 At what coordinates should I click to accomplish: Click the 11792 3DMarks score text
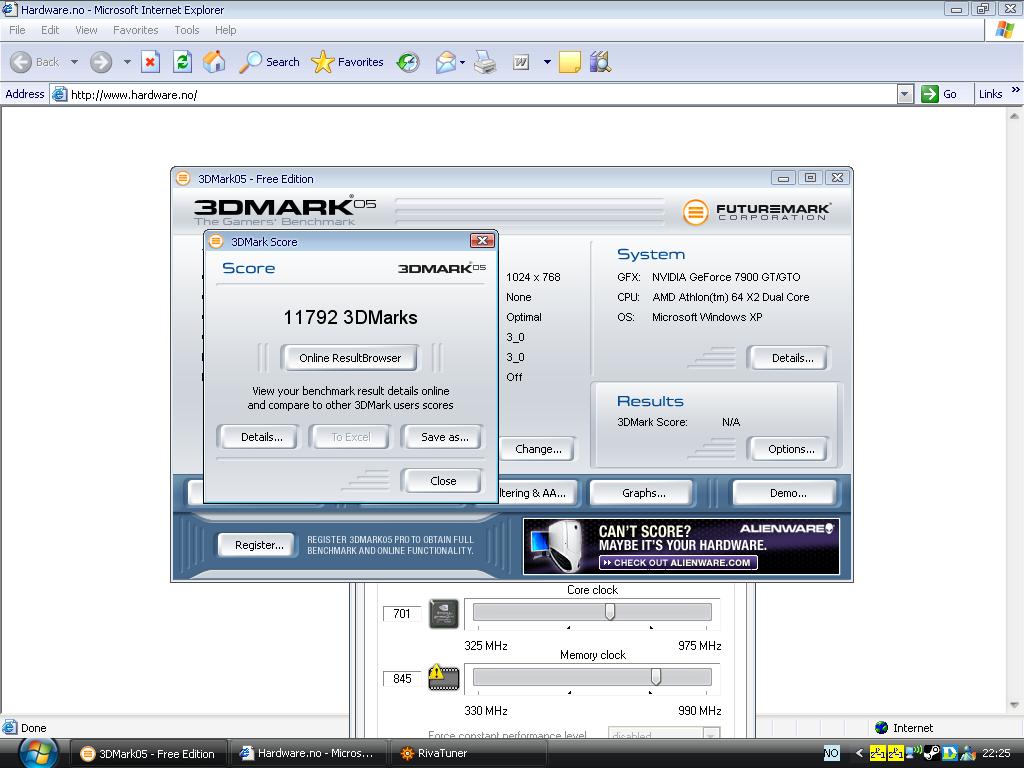(350, 317)
